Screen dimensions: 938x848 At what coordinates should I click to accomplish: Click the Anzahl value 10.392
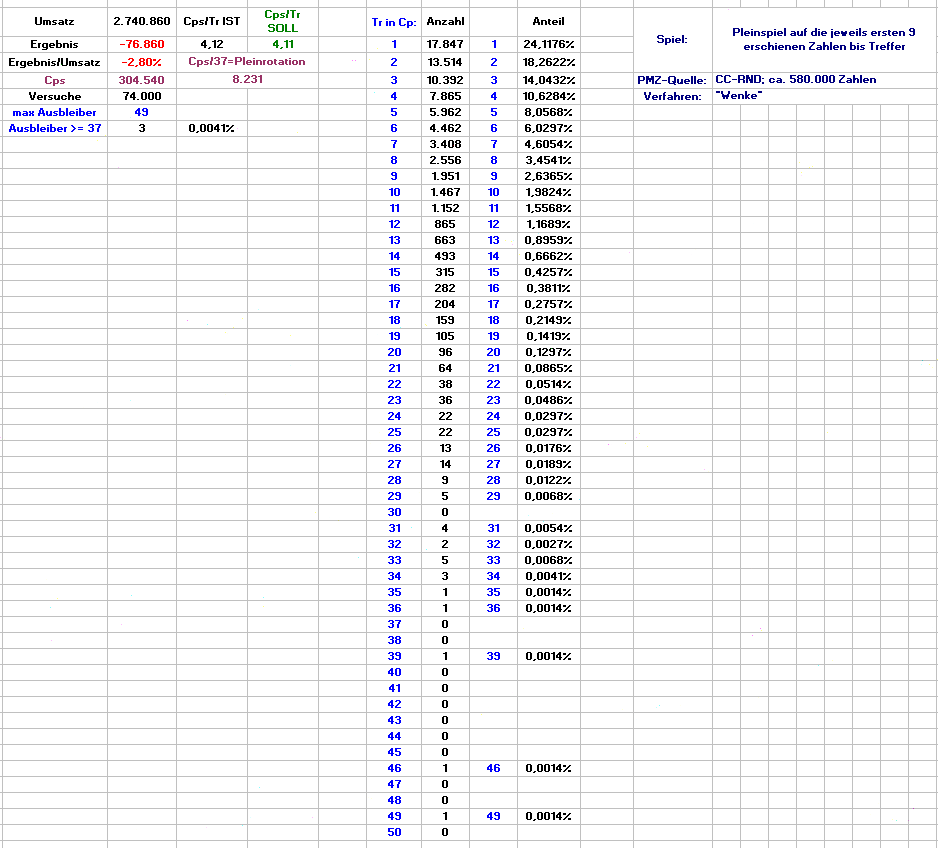(x=445, y=80)
